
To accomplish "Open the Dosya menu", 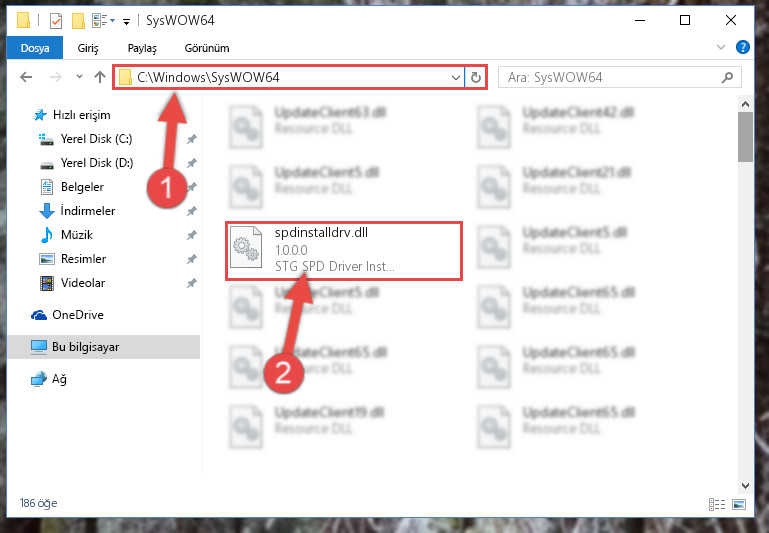I will click(35, 48).
